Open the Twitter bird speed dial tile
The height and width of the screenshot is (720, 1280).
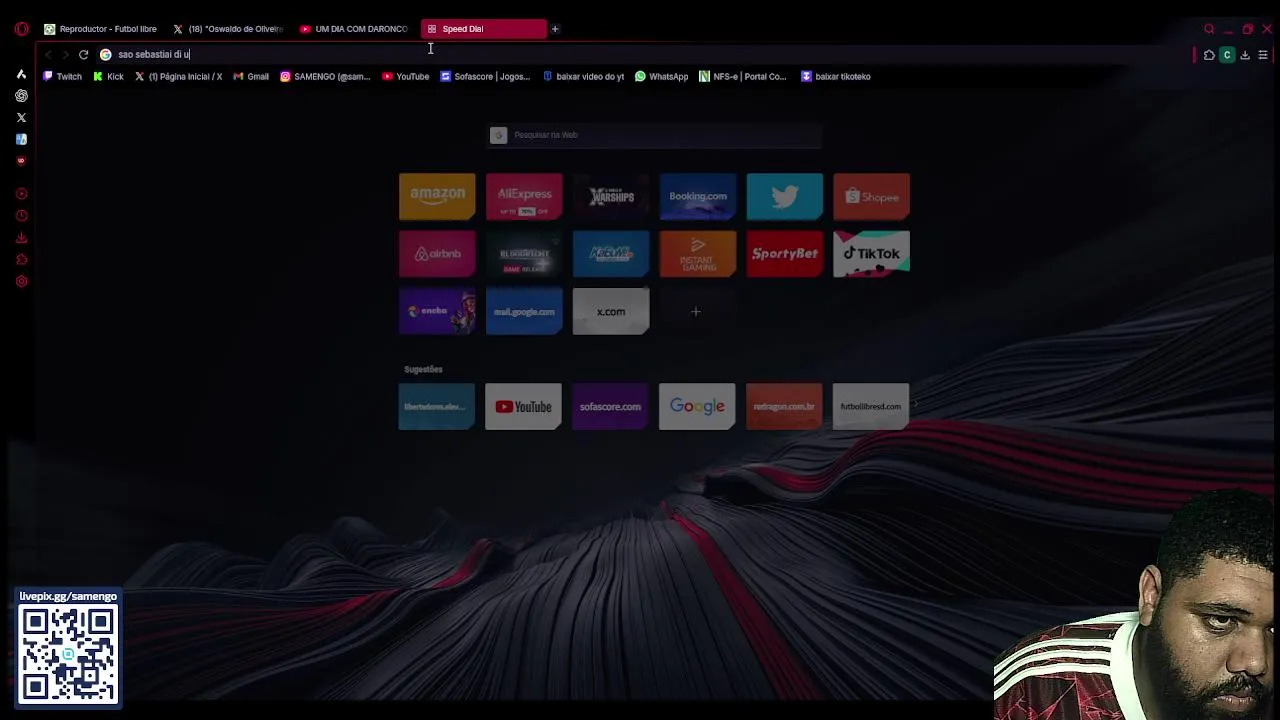tap(785, 196)
